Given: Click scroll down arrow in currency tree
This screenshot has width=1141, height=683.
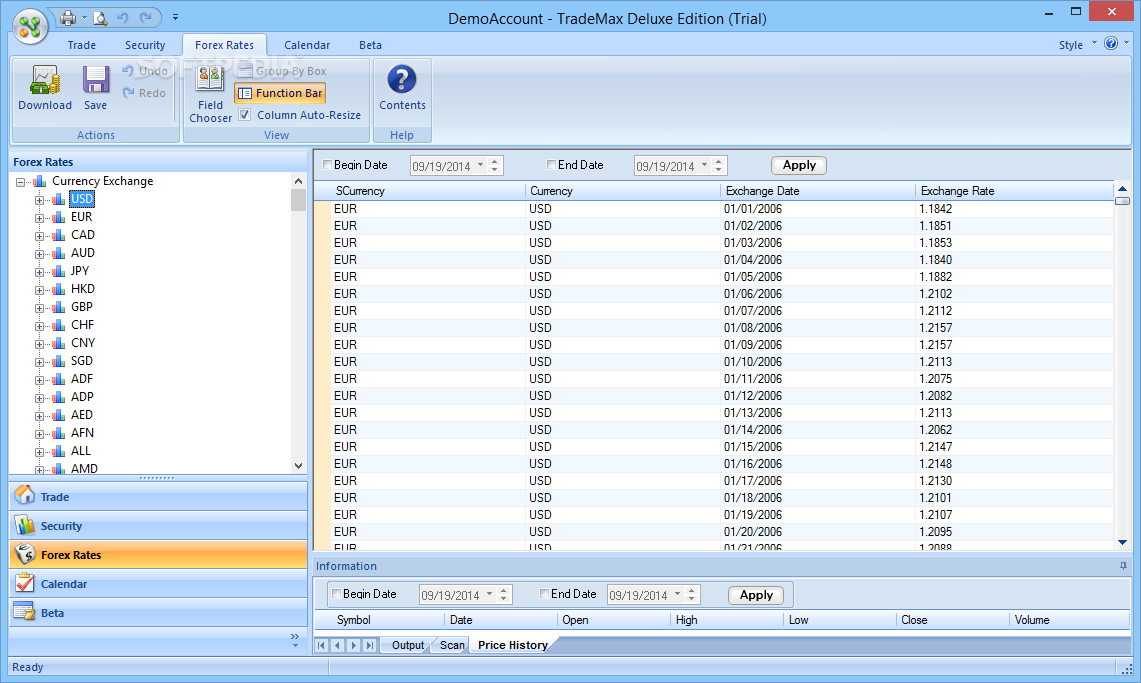Looking at the screenshot, I should [x=298, y=466].
